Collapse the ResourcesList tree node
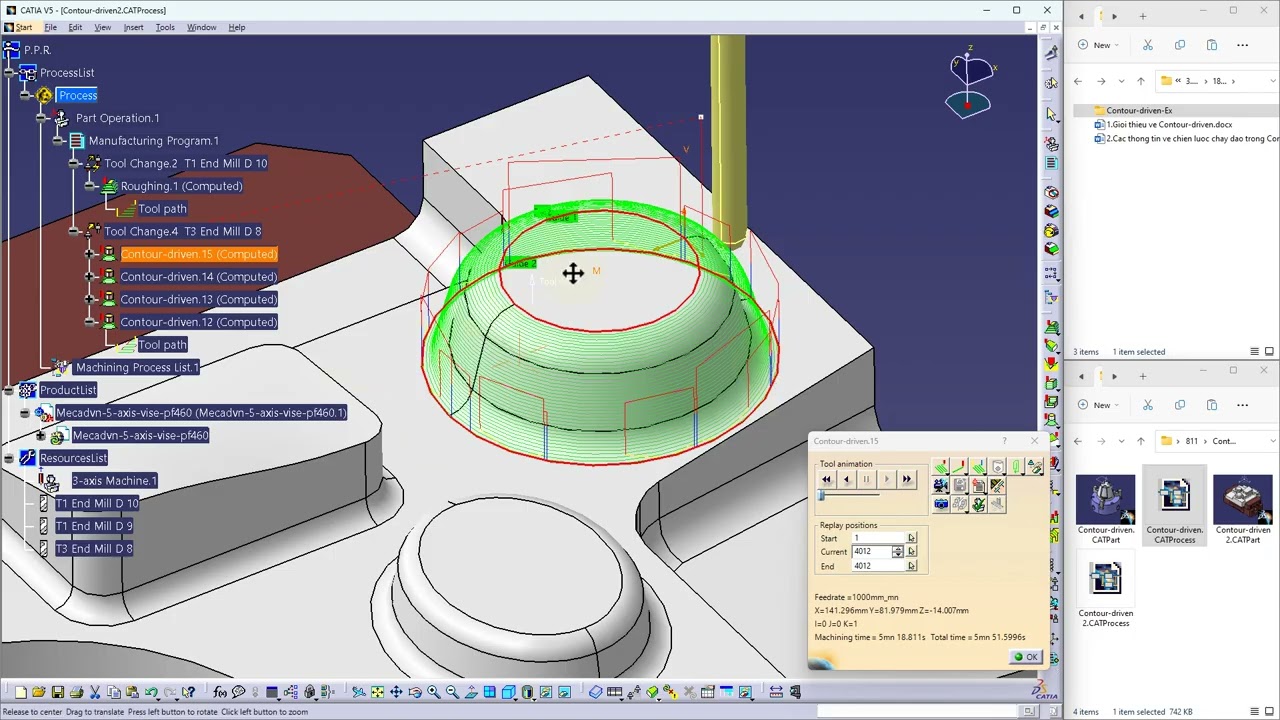This screenshot has width=1280, height=720. pos(9,458)
